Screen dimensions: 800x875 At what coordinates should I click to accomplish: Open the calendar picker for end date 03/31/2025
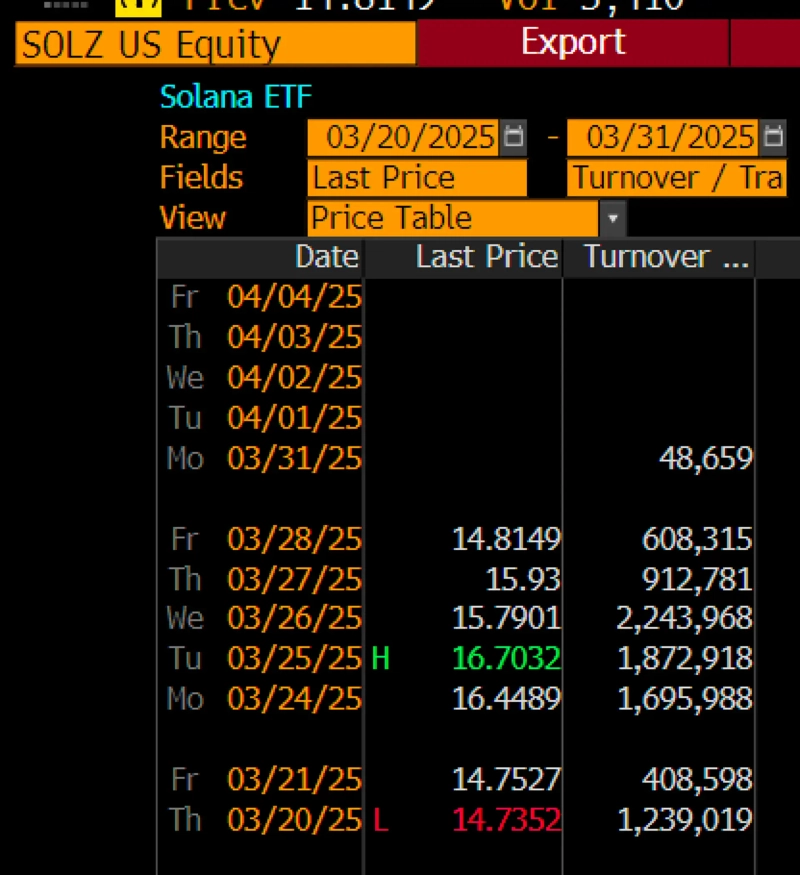(x=773, y=137)
